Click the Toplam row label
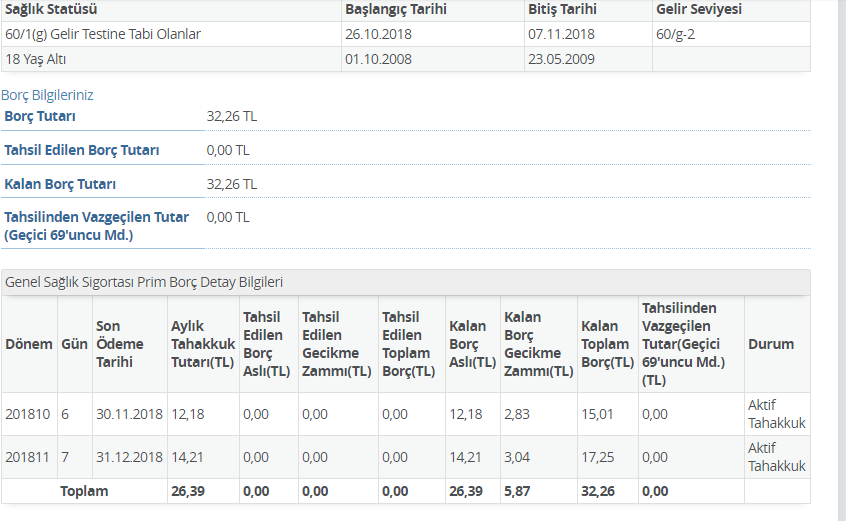Image resolution: width=846 pixels, height=521 pixels. coord(84,491)
